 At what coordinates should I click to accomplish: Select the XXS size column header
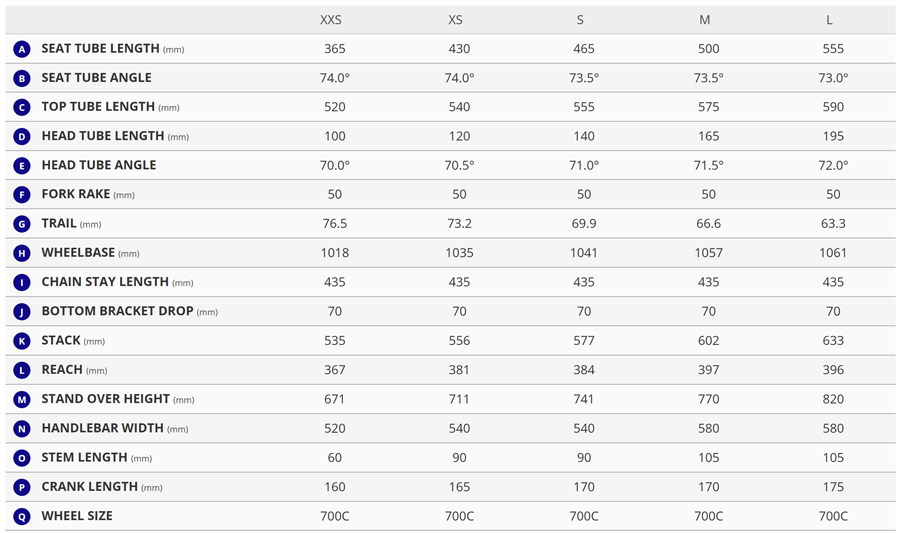point(331,20)
